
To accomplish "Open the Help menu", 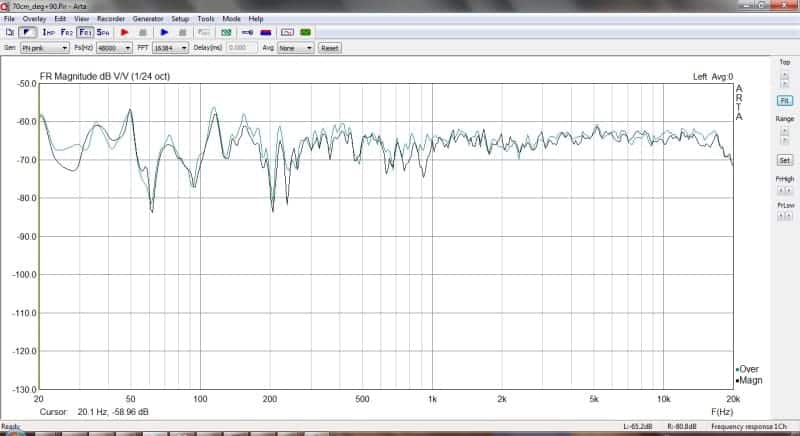I will (256, 19).
